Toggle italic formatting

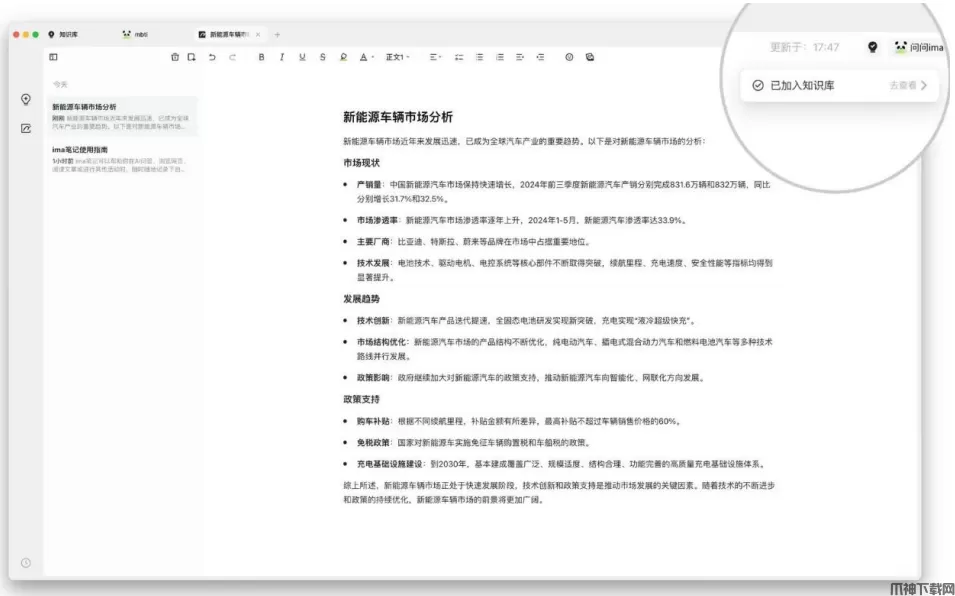[282, 57]
